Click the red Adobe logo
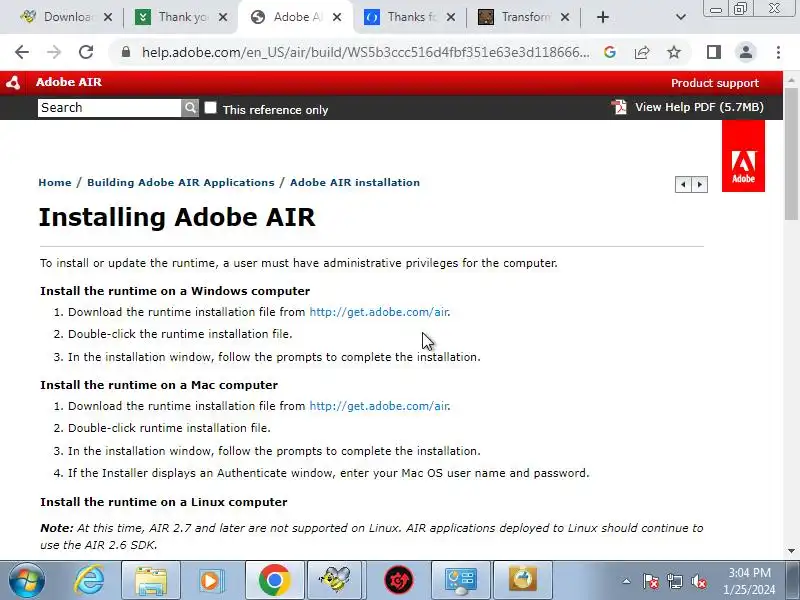The height and width of the screenshot is (600, 800). tap(743, 156)
